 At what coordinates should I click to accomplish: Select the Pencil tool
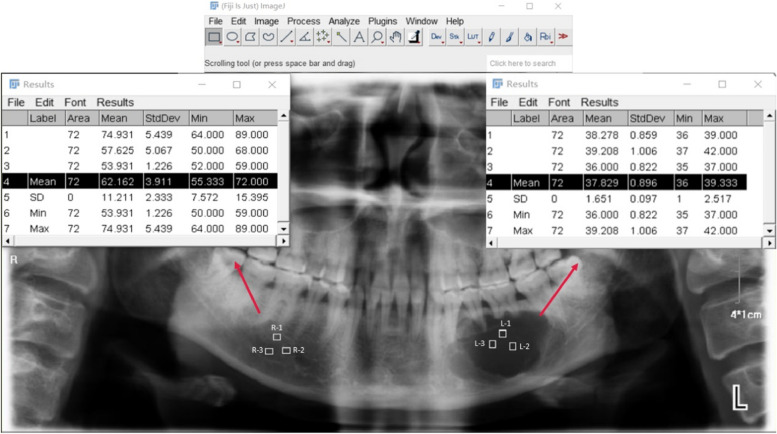click(491, 37)
